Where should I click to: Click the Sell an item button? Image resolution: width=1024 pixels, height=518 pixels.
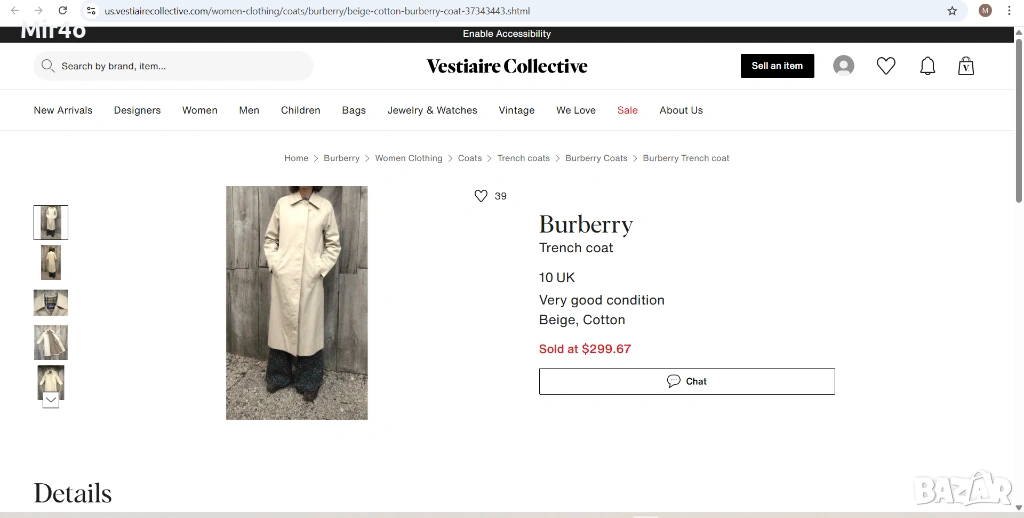777,66
